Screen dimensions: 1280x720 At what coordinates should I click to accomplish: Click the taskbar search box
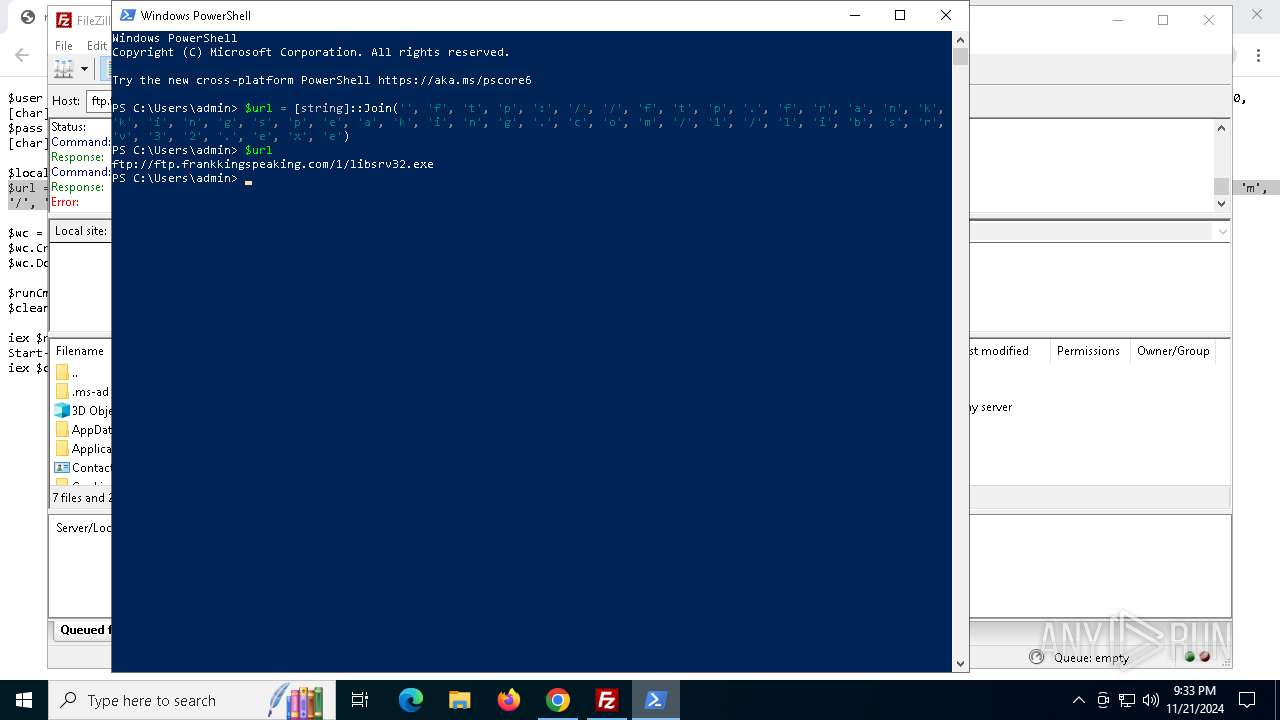coord(190,700)
